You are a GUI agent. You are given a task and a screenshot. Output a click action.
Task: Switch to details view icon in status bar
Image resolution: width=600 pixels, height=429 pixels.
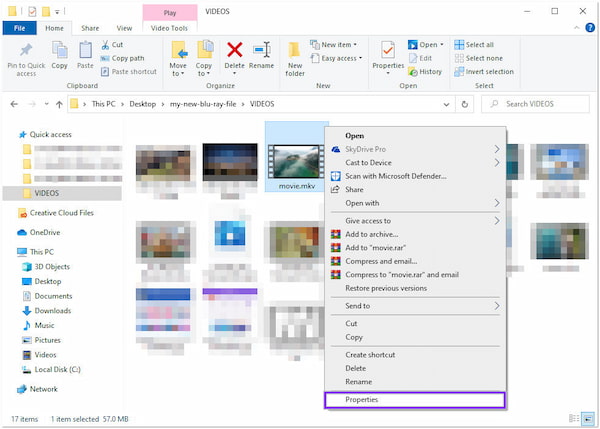[x=574, y=418]
